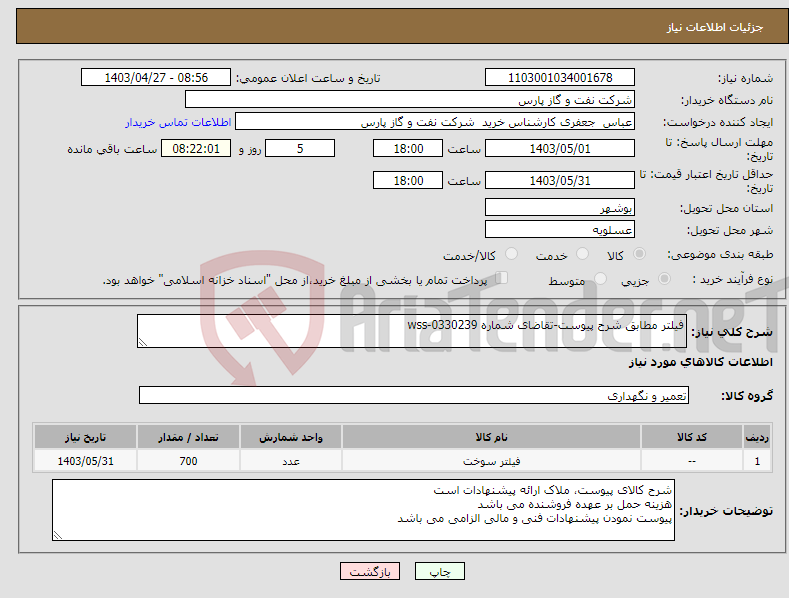
Task: Click the announcement date and time field
Action: [x=156, y=78]
